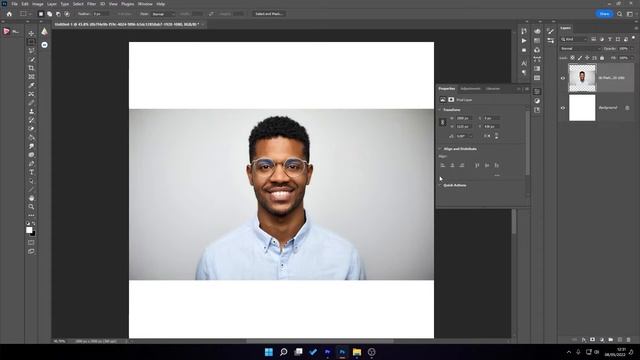Toggle link width and height proportions
This screenshot has height=360, width=640.
coord(443,122)
